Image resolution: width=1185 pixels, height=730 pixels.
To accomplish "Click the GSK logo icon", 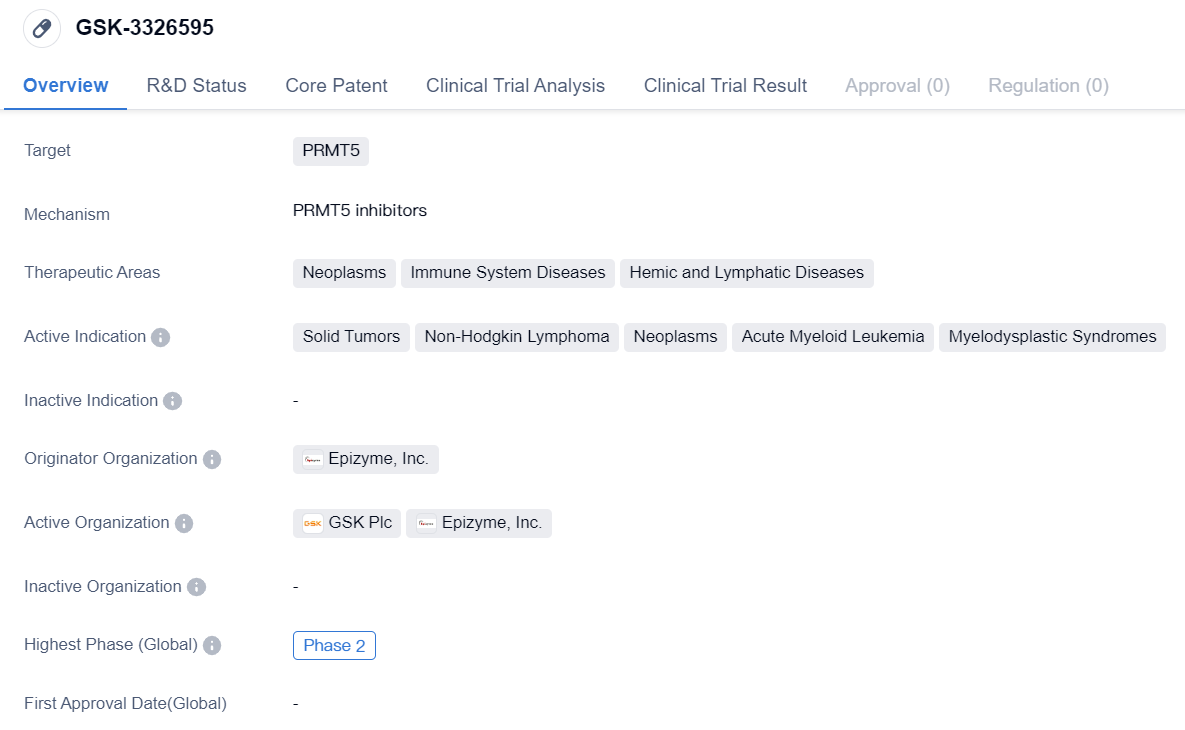I will pos(313,523).
